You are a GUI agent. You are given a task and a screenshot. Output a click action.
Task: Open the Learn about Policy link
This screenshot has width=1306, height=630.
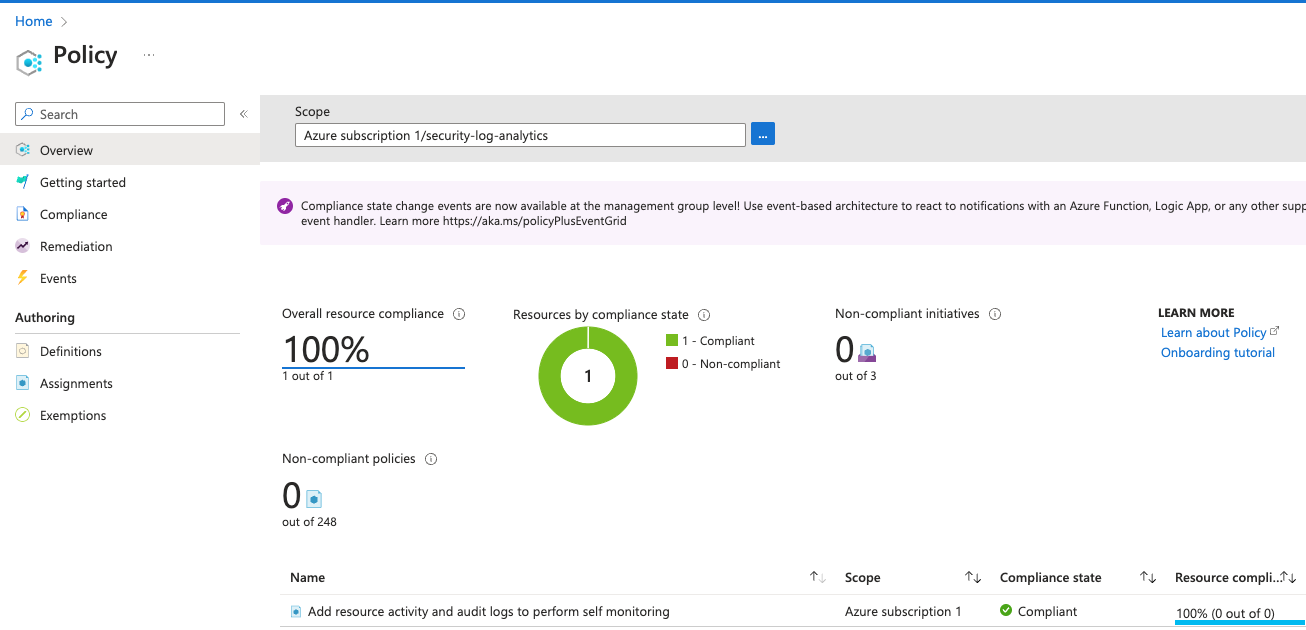pos(1213,333)
